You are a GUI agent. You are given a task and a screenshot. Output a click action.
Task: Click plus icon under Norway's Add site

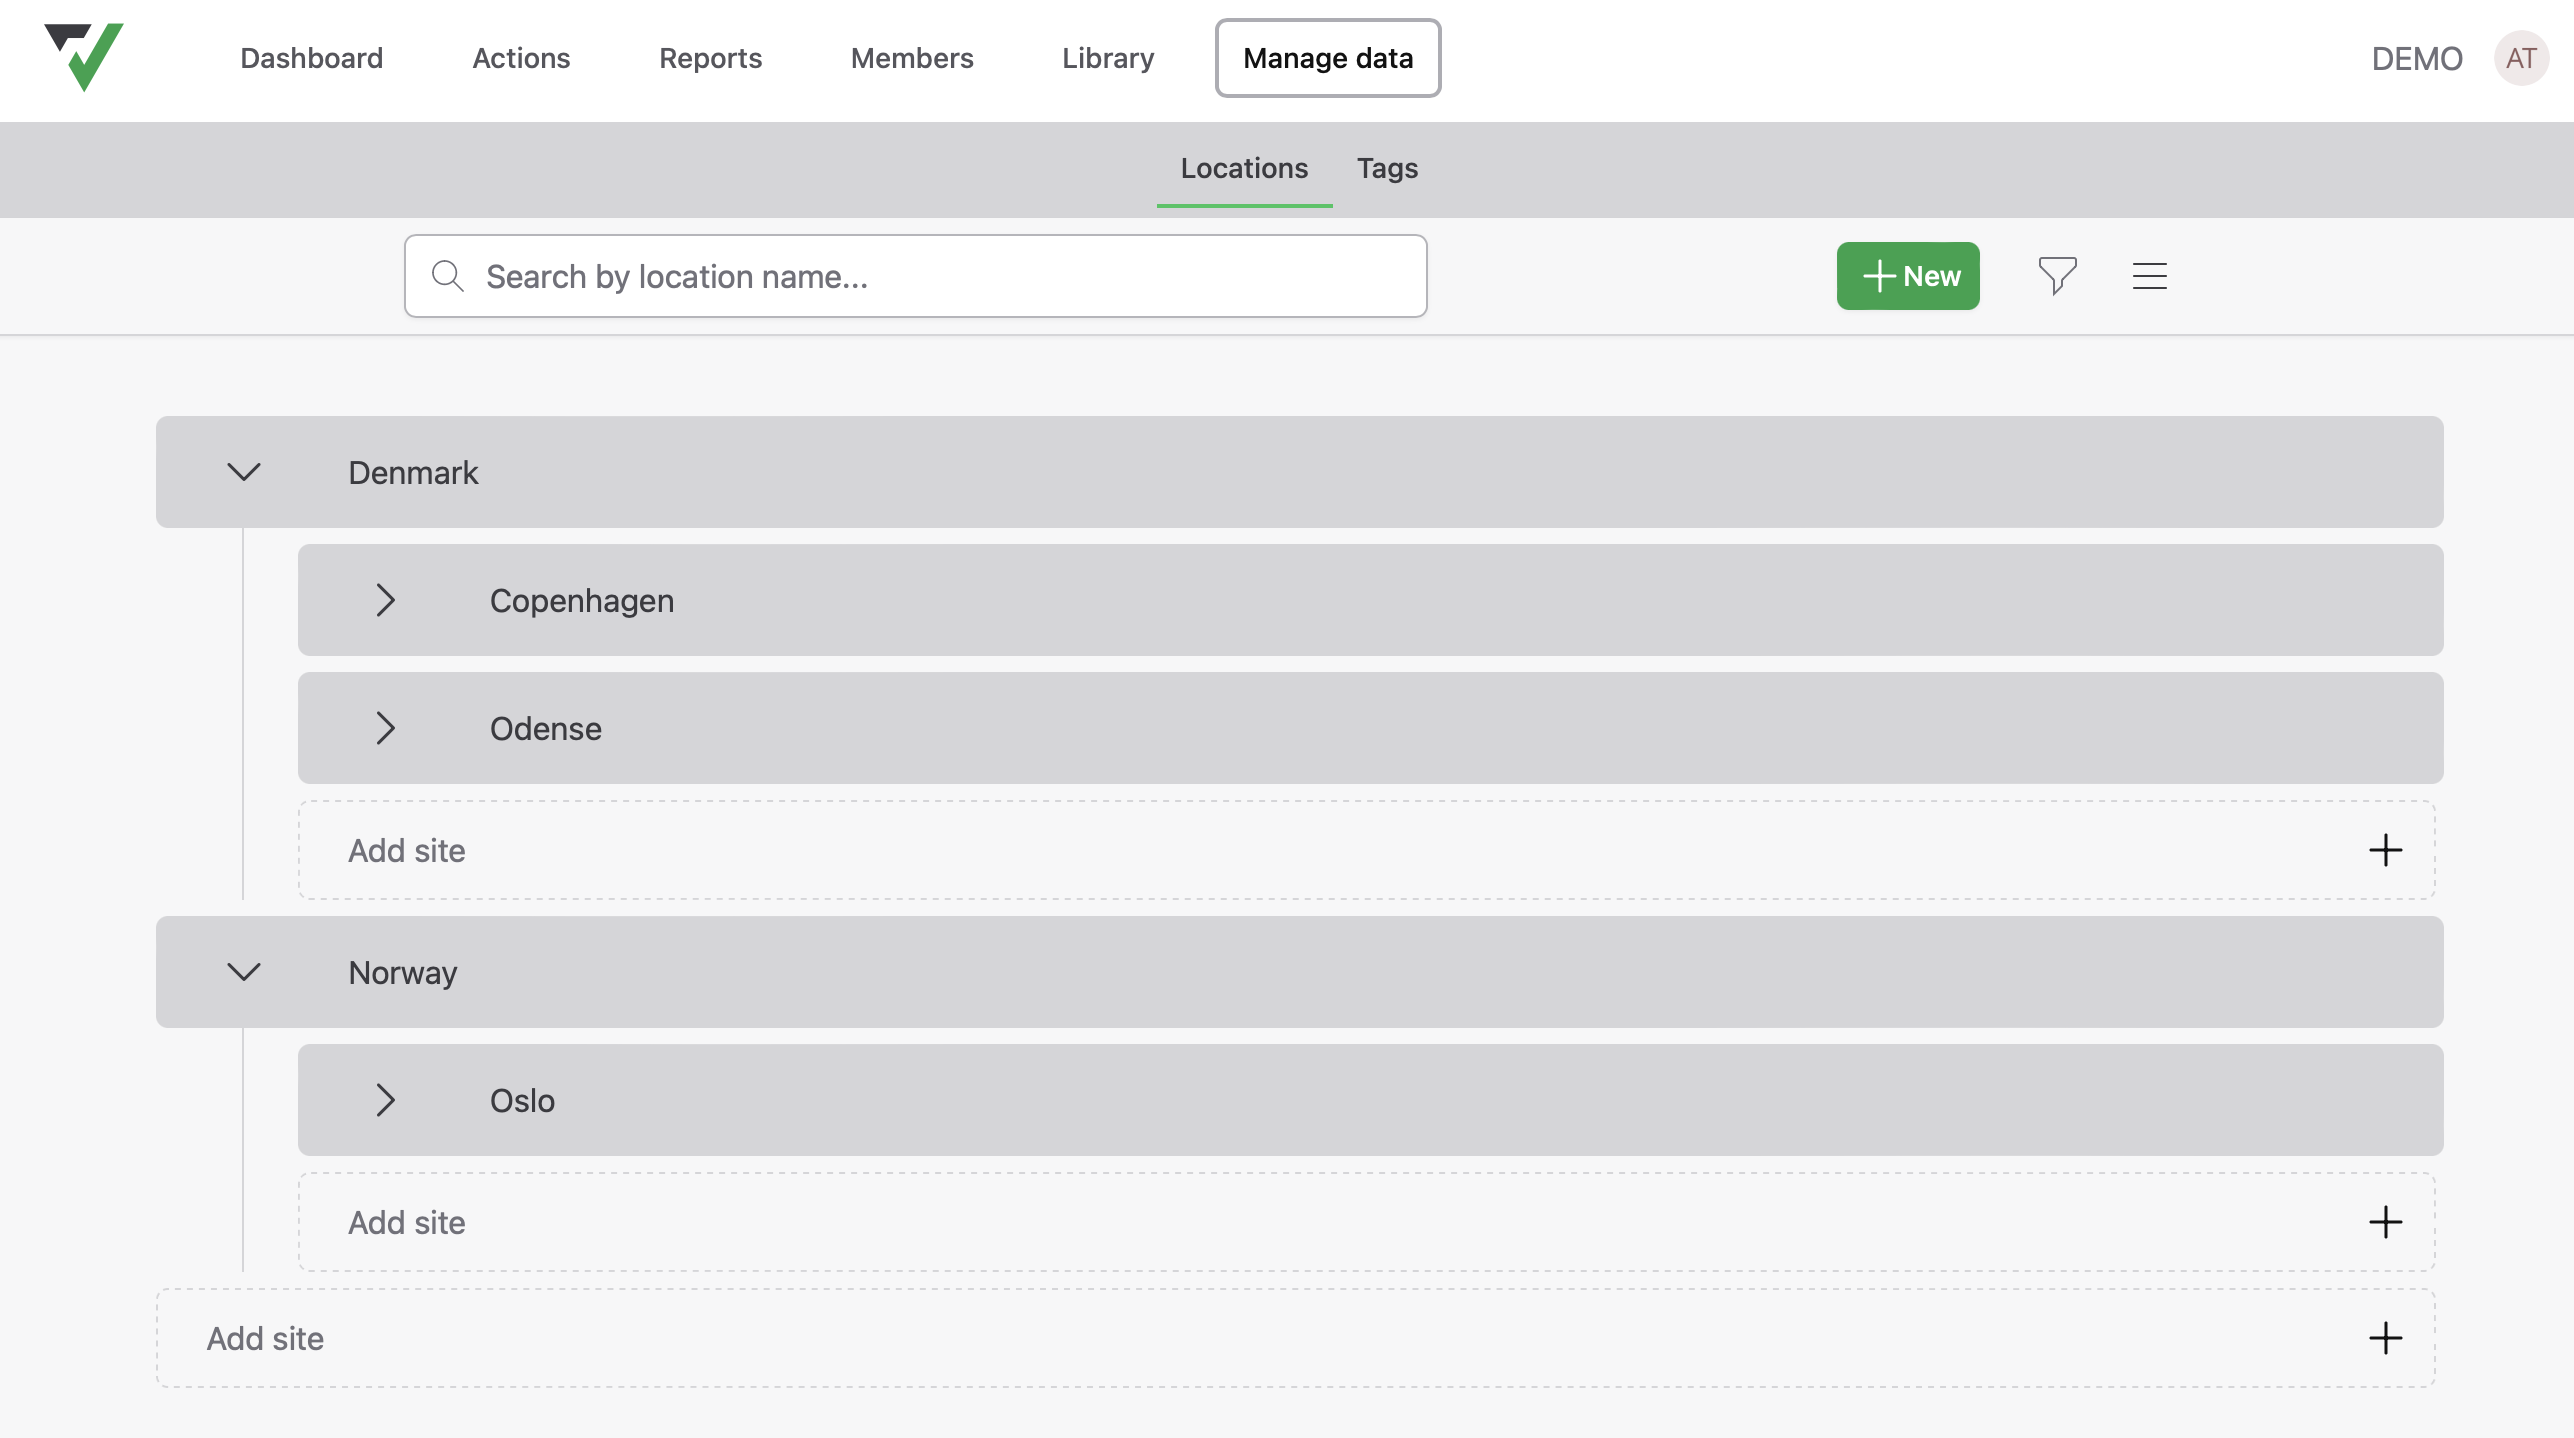click(x=2385, y=1222)
